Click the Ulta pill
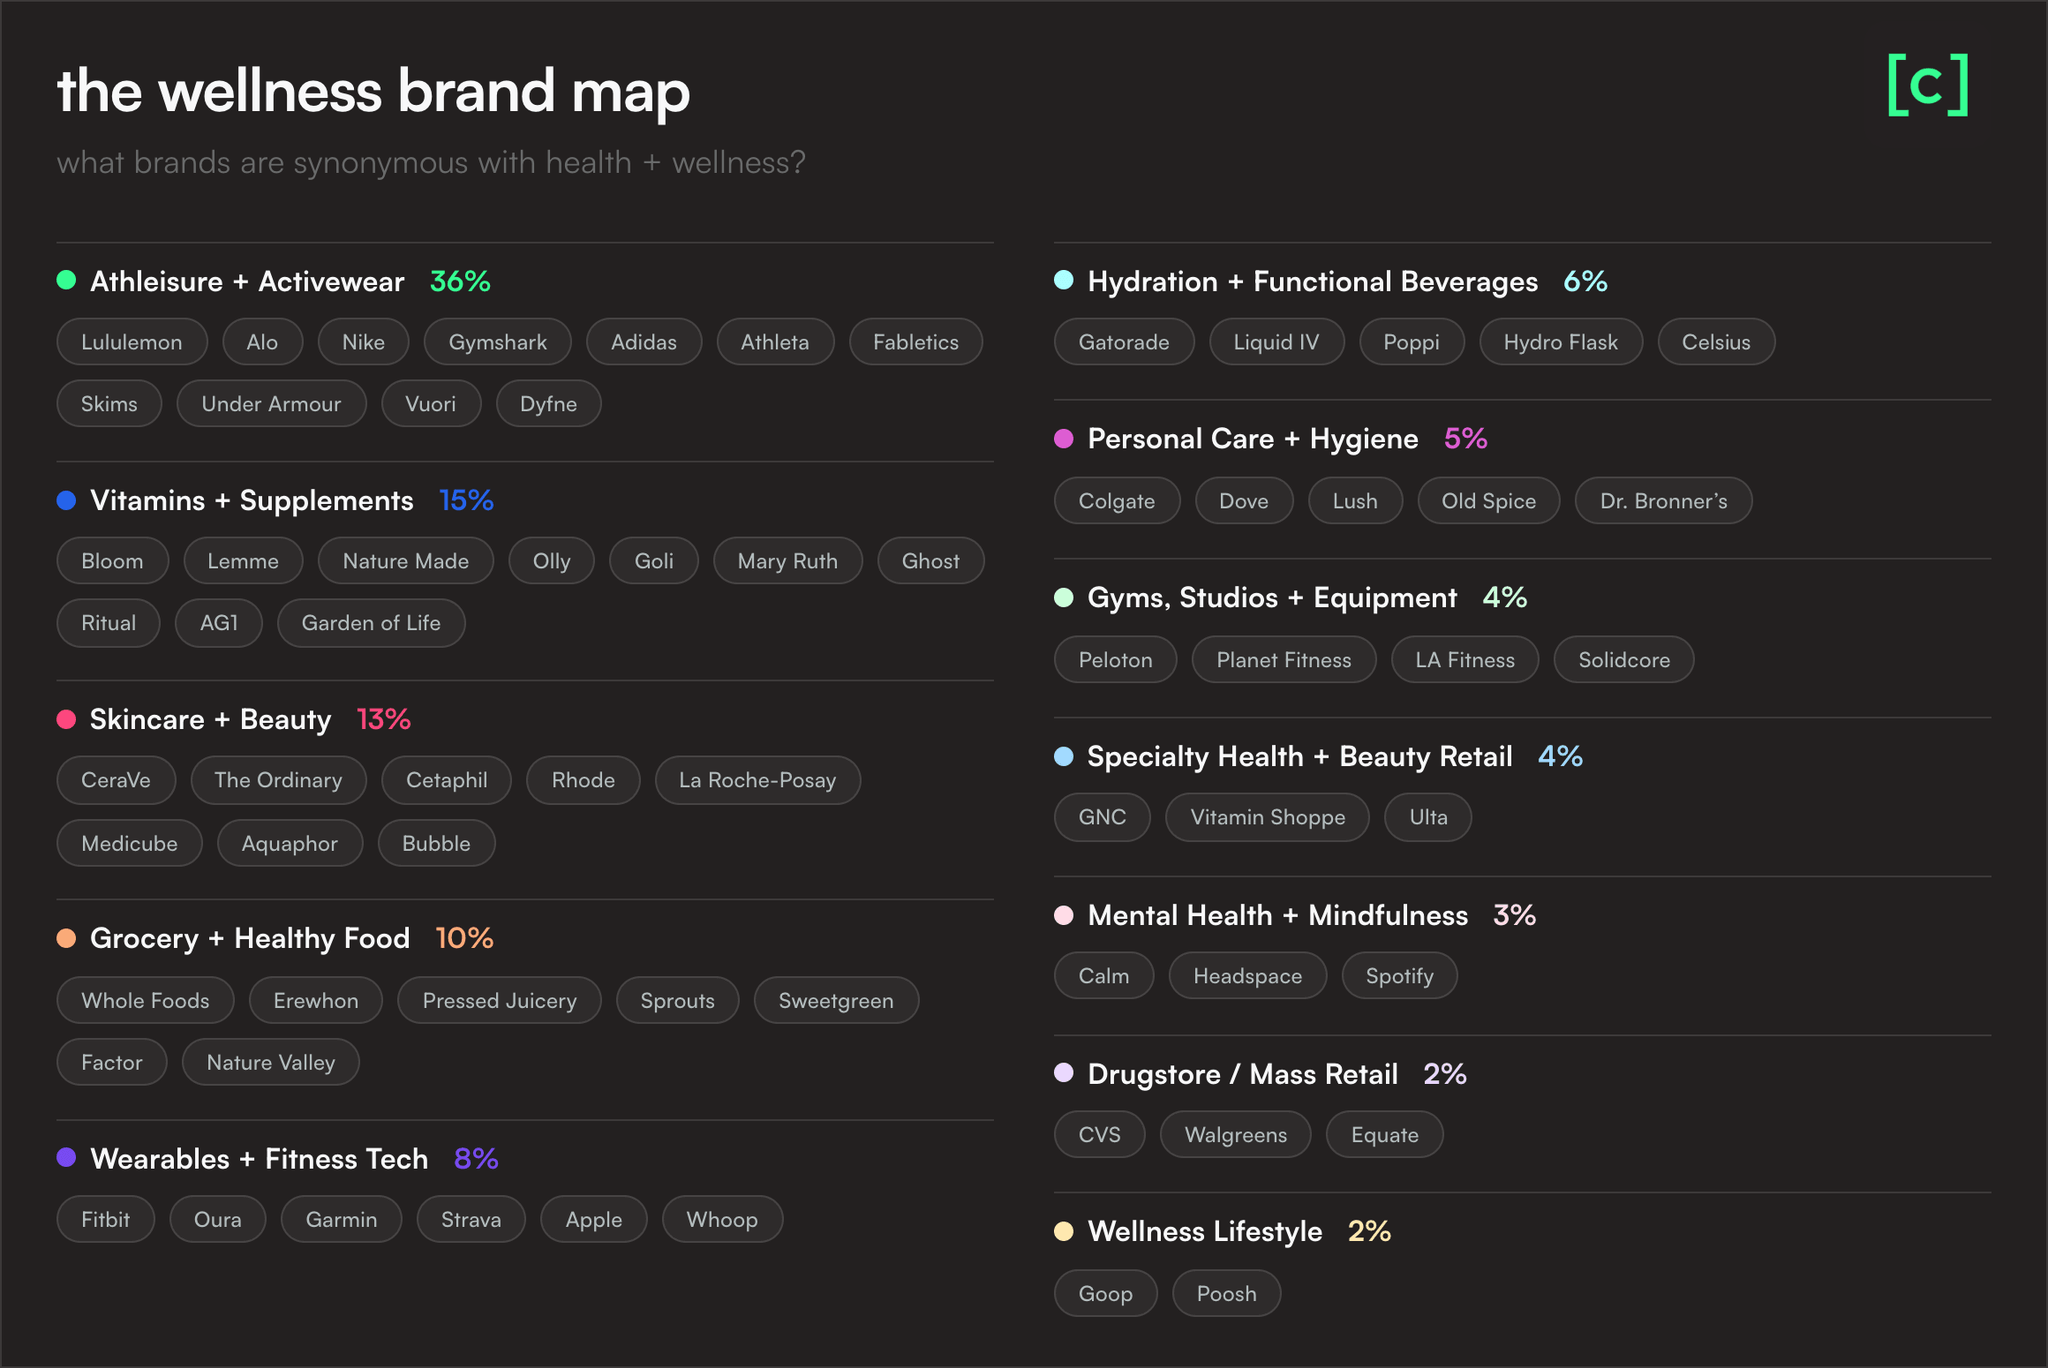The image size is (2048, 1368). [1428, 817]
